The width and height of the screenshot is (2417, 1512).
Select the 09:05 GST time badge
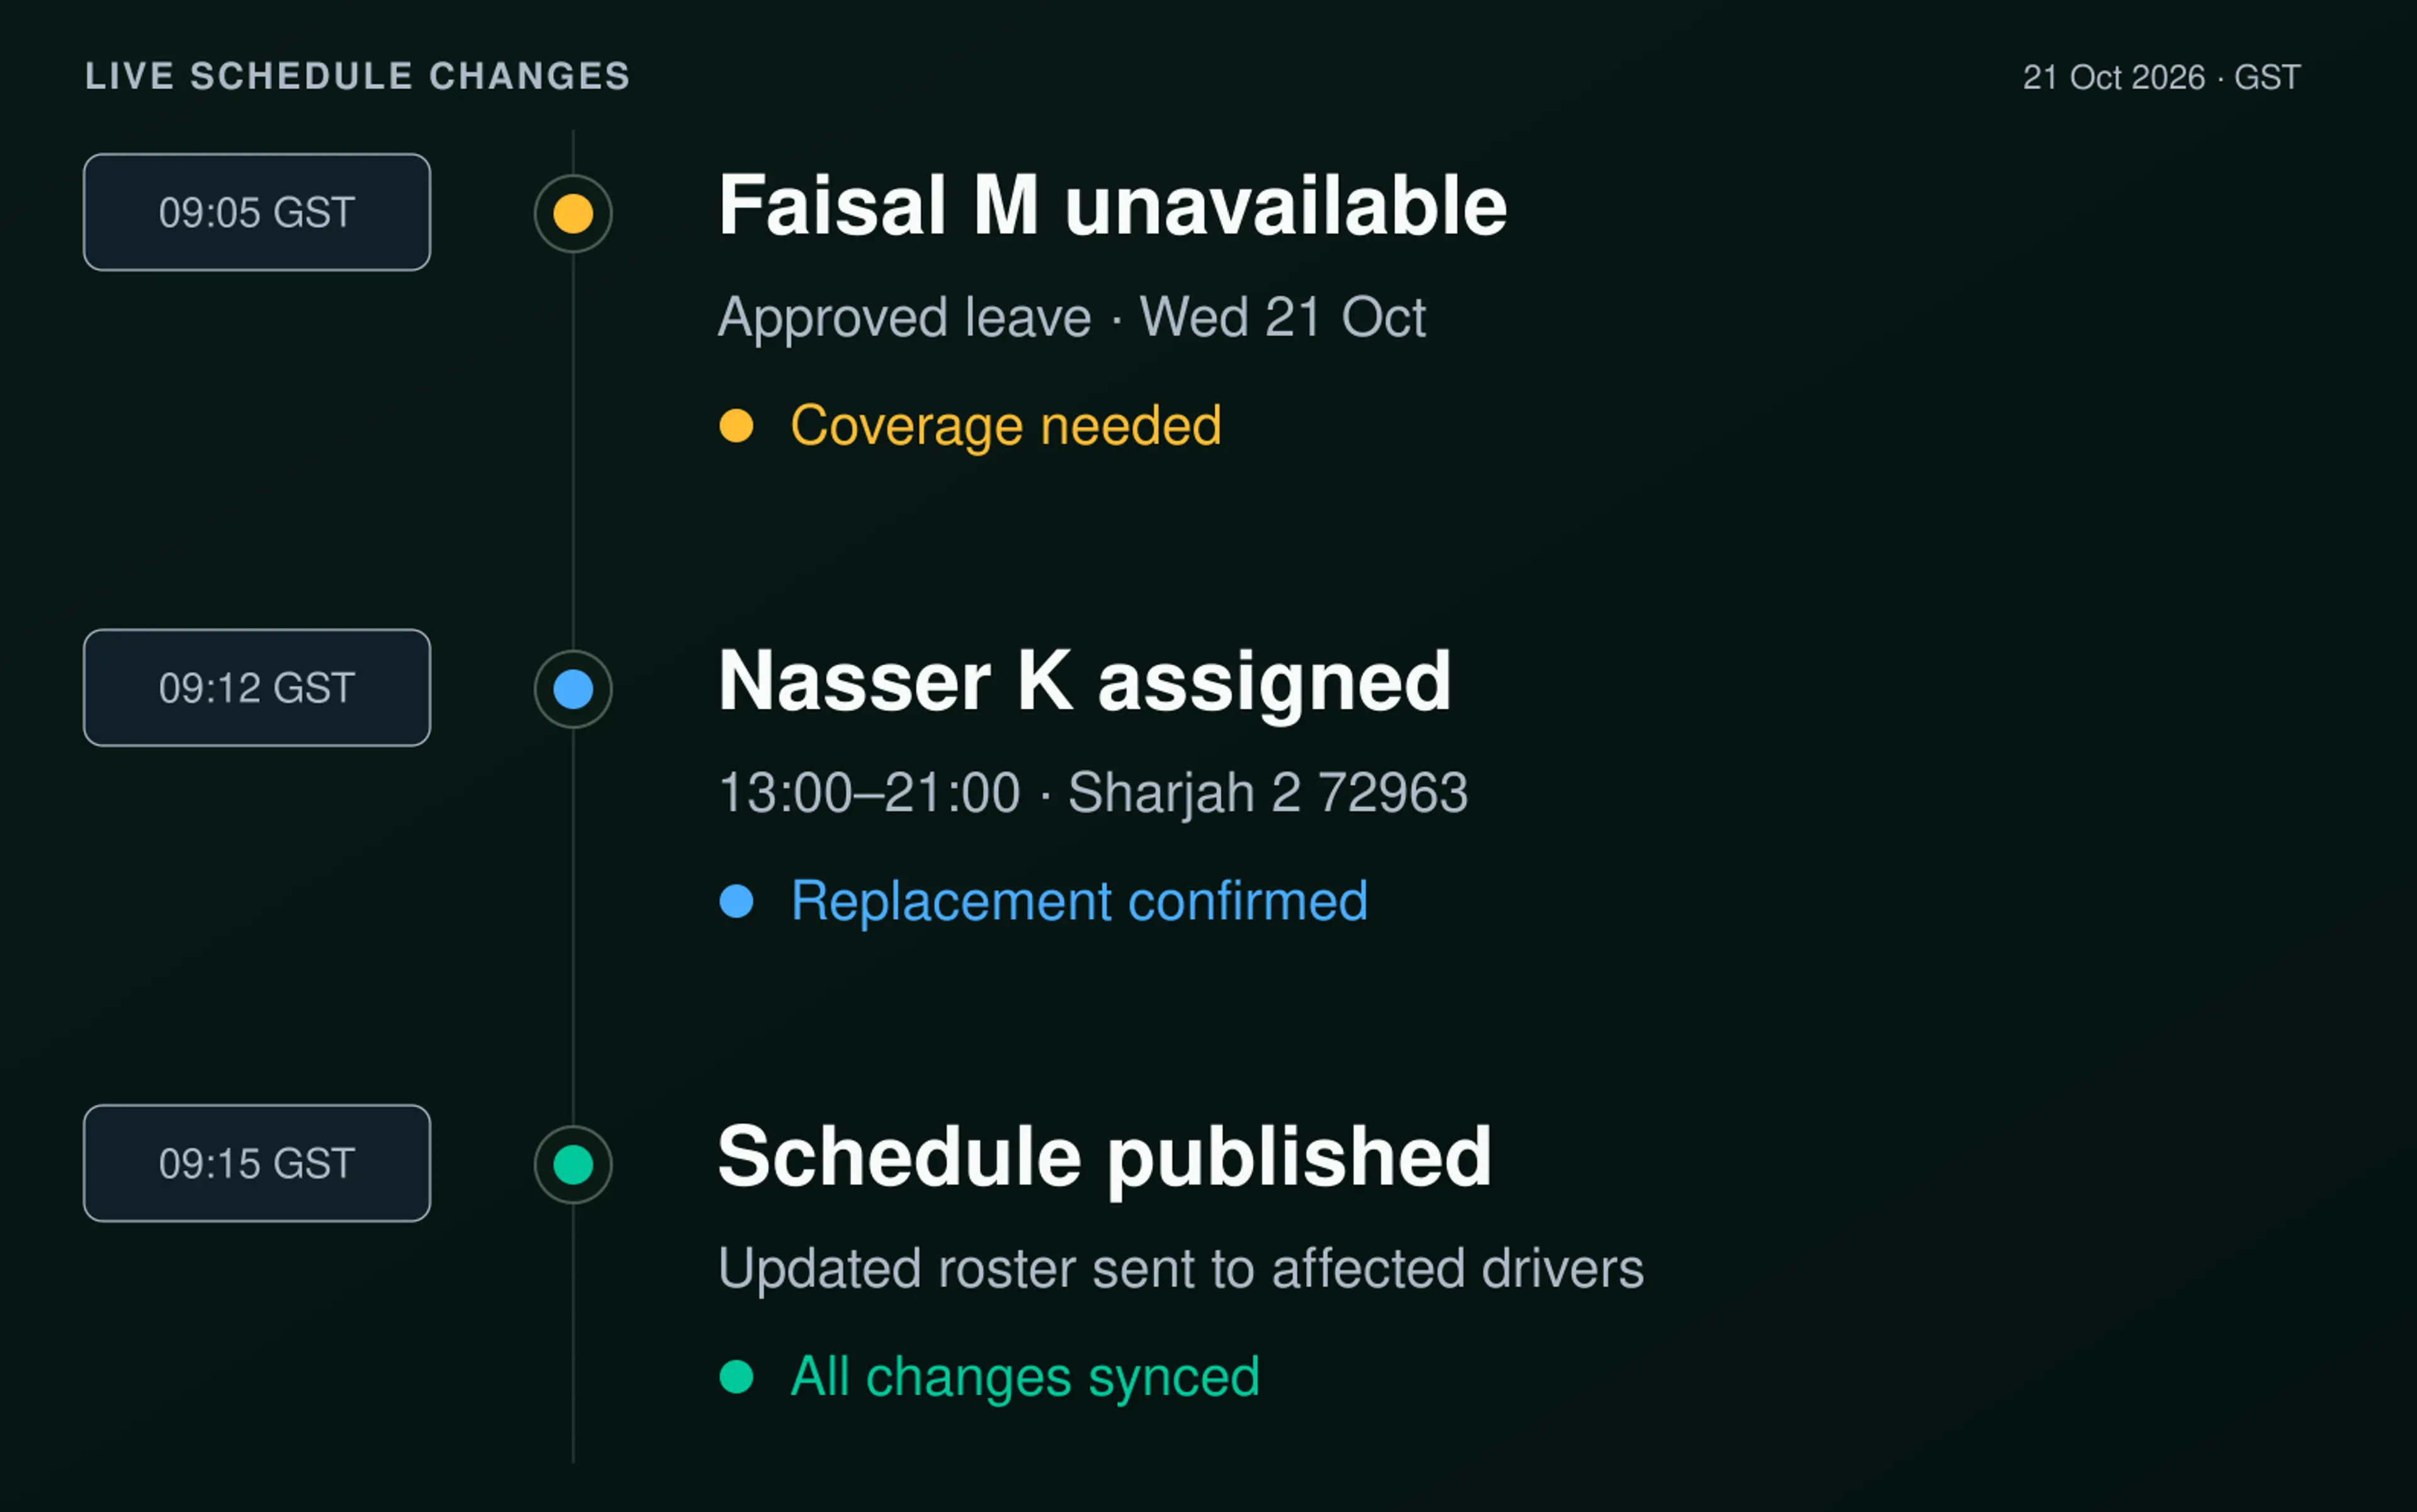pos(257,212)
